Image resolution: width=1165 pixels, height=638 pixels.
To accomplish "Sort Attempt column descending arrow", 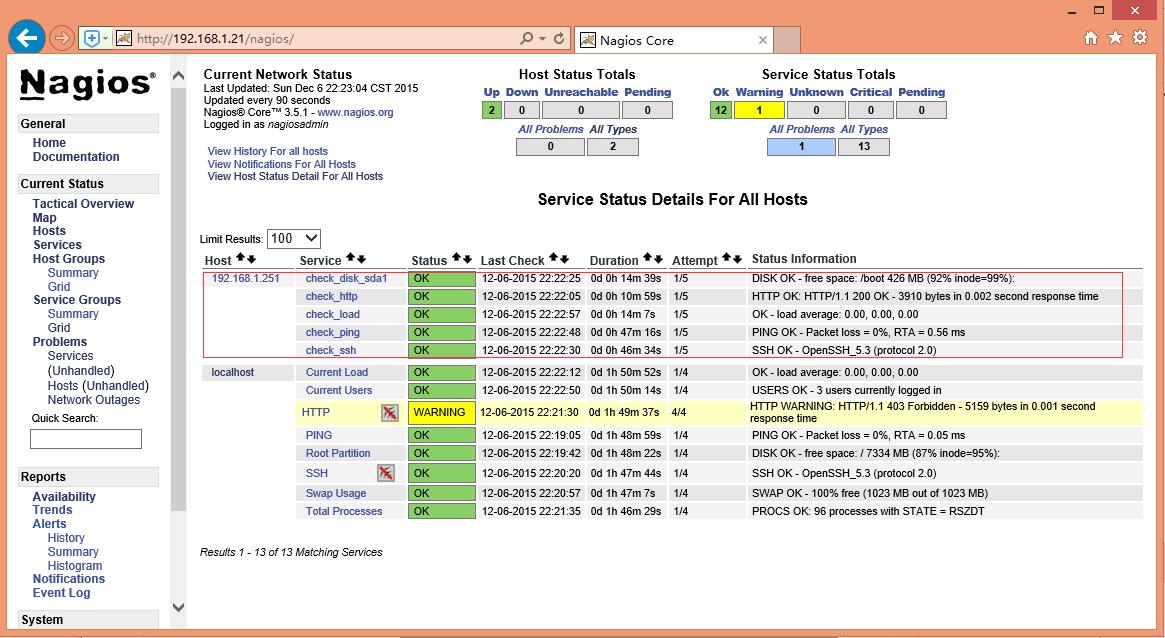I will click(x=738, y=258).
